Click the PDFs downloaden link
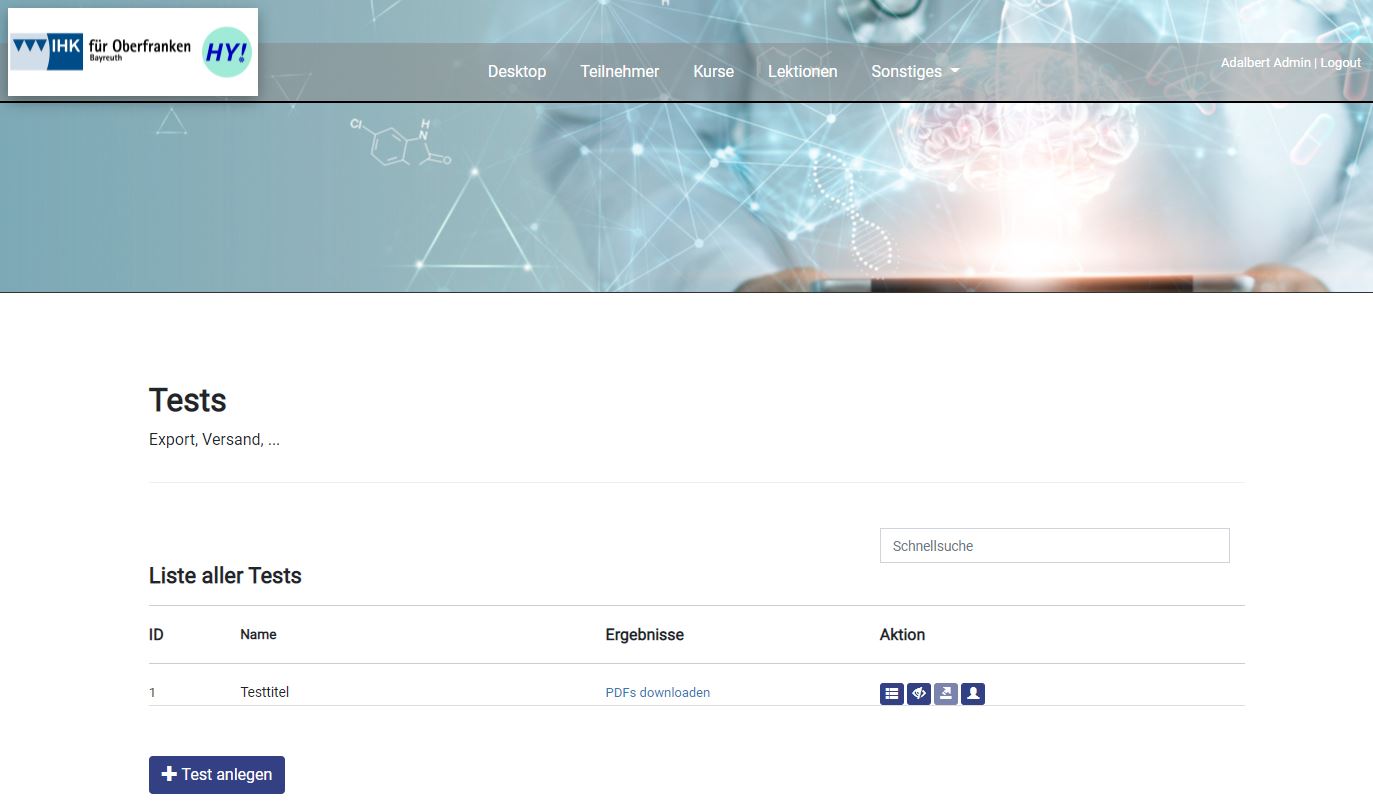The image size is (1373, 804). [x=657, y=693]
